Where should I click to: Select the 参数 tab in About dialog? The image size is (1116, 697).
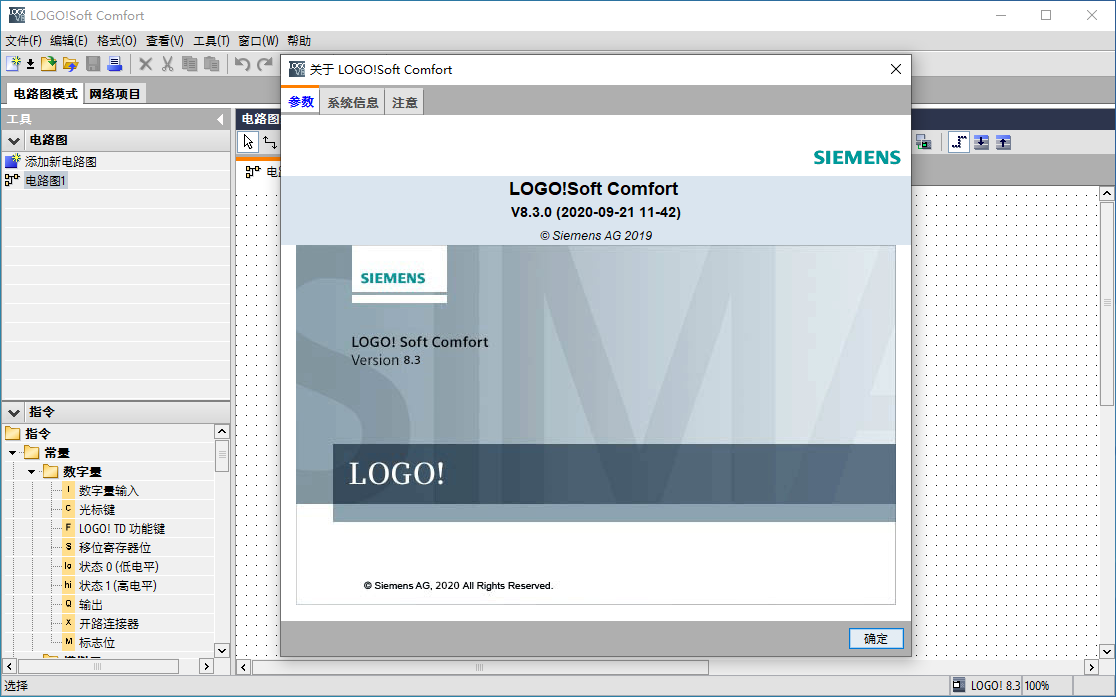coord(301,102)
